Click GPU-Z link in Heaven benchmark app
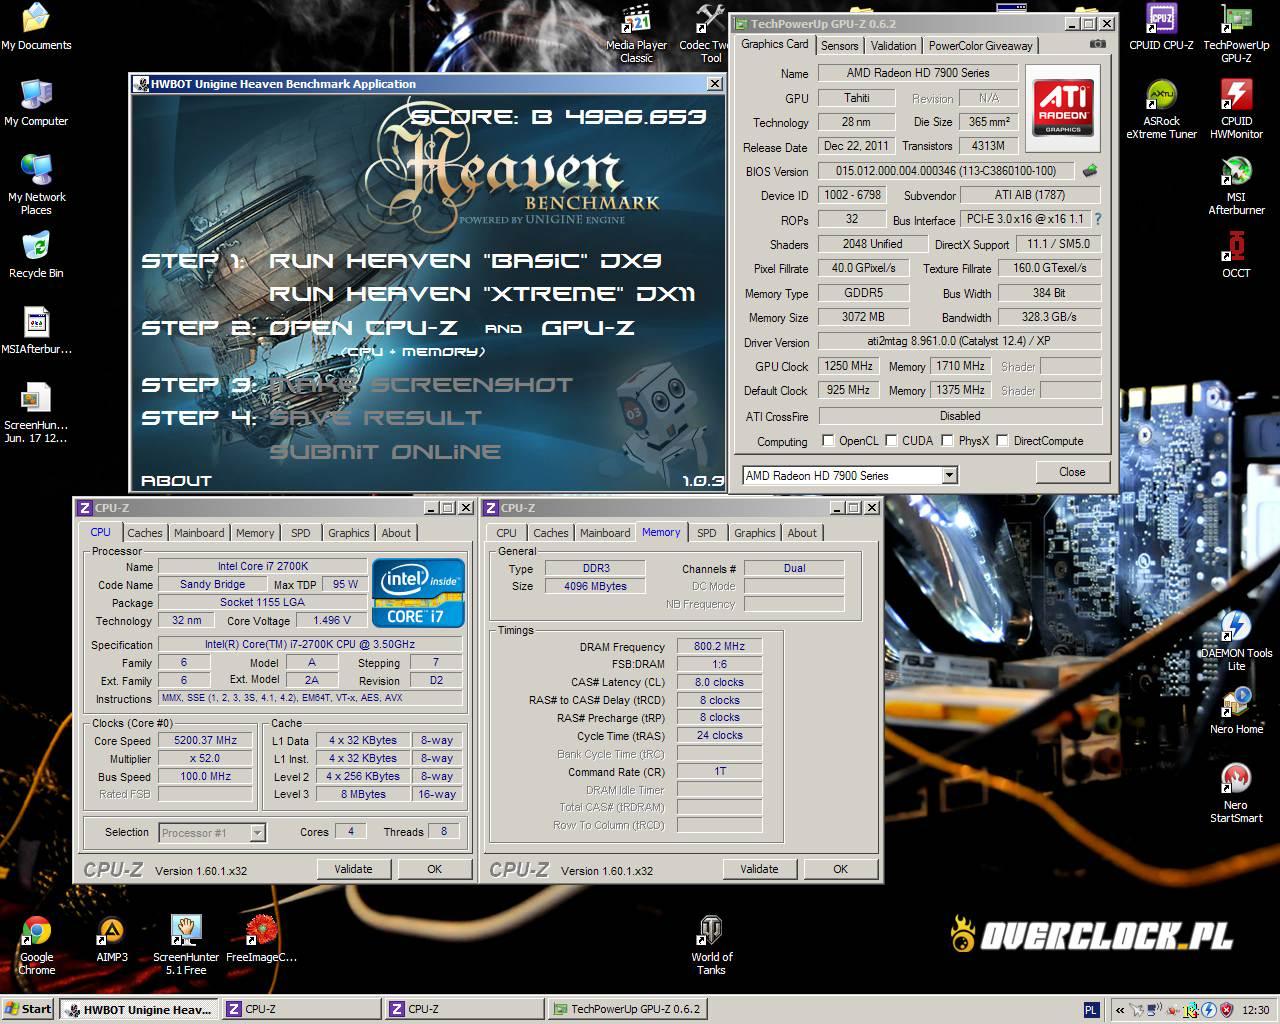1280x1024 pixels. (588, 328)
